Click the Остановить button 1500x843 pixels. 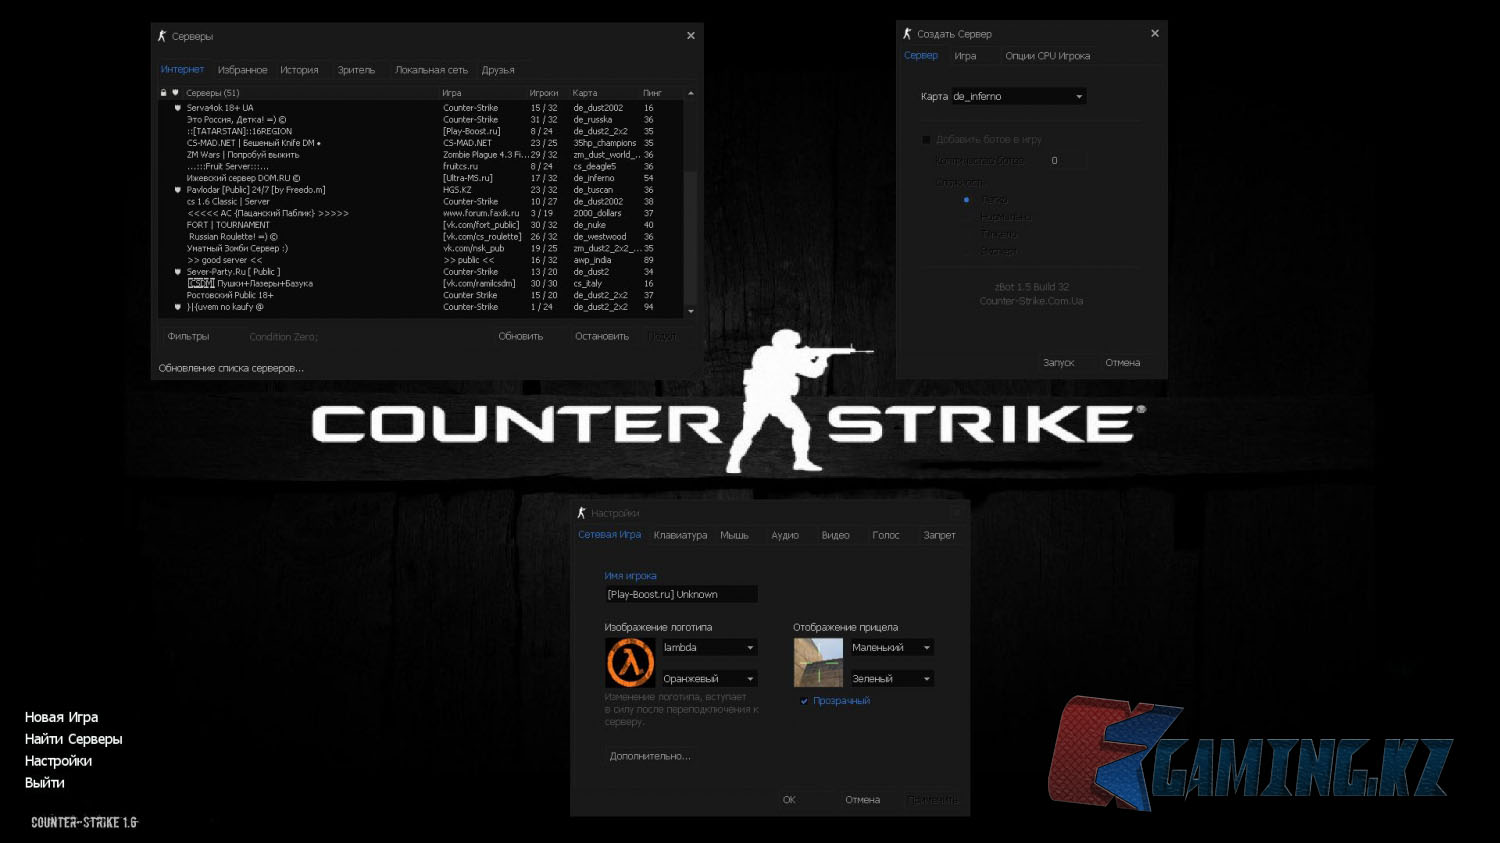coord(602,337)
